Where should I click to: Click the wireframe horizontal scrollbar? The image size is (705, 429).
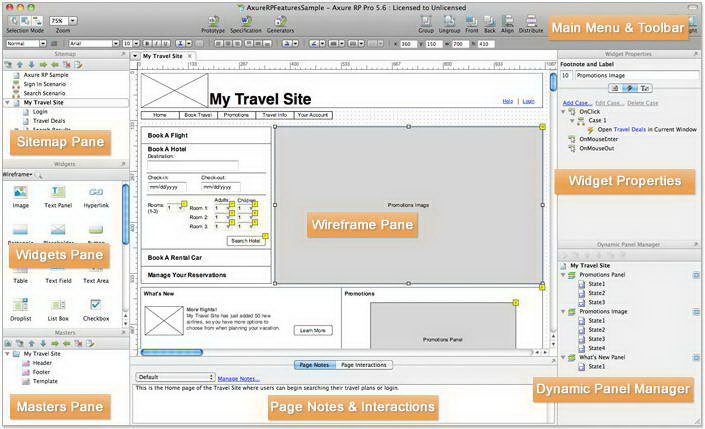point(172,352)
